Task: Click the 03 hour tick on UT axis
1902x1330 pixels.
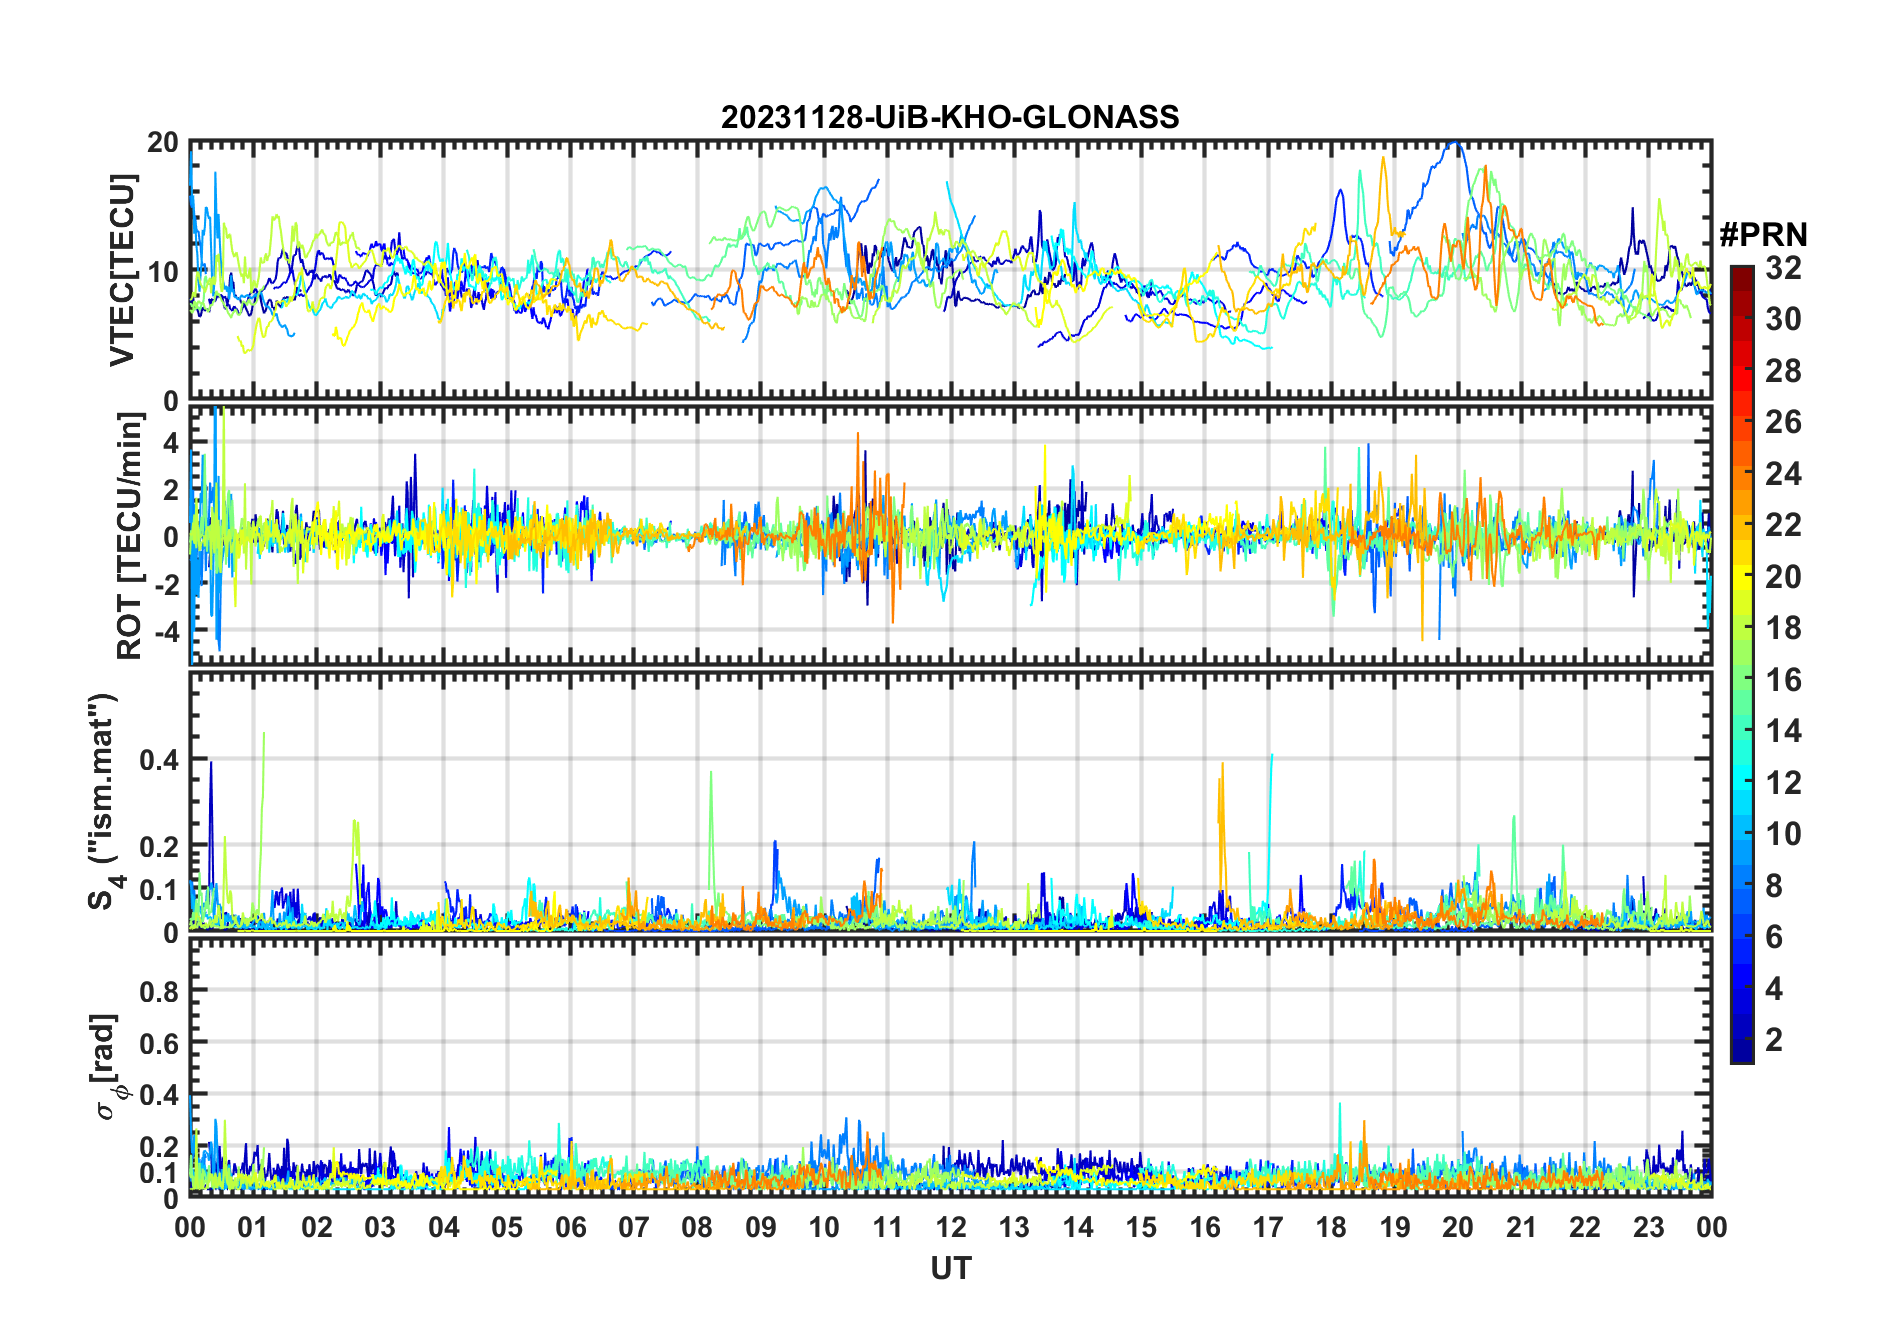Action: pos(380,1227)
